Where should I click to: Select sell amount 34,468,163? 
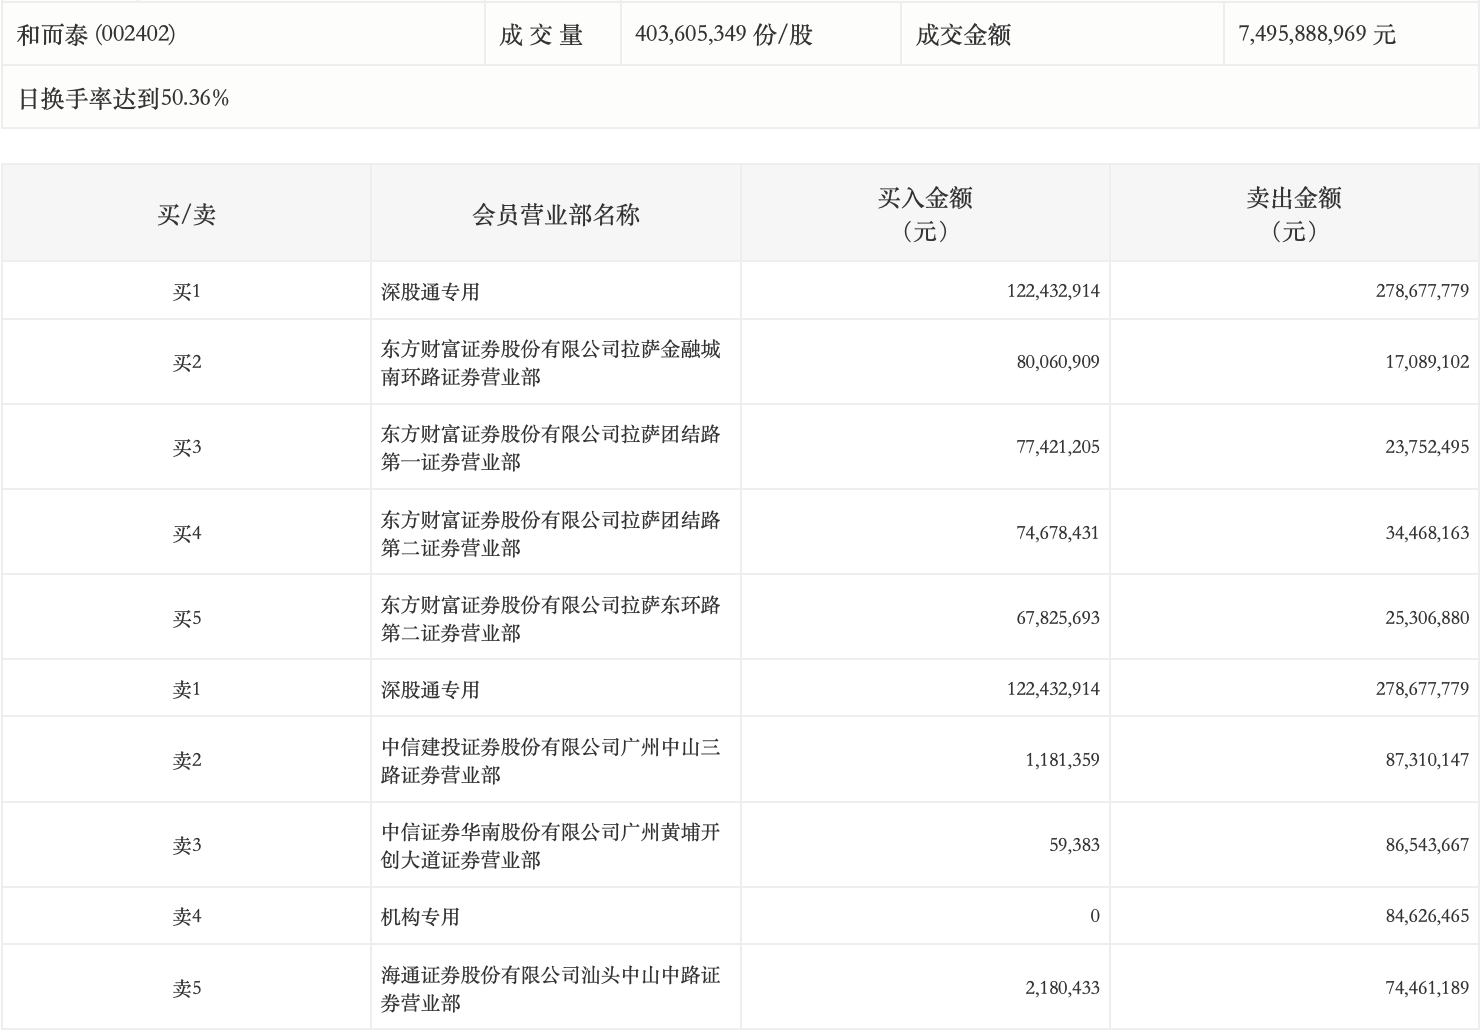click(x=1427, y=534)
